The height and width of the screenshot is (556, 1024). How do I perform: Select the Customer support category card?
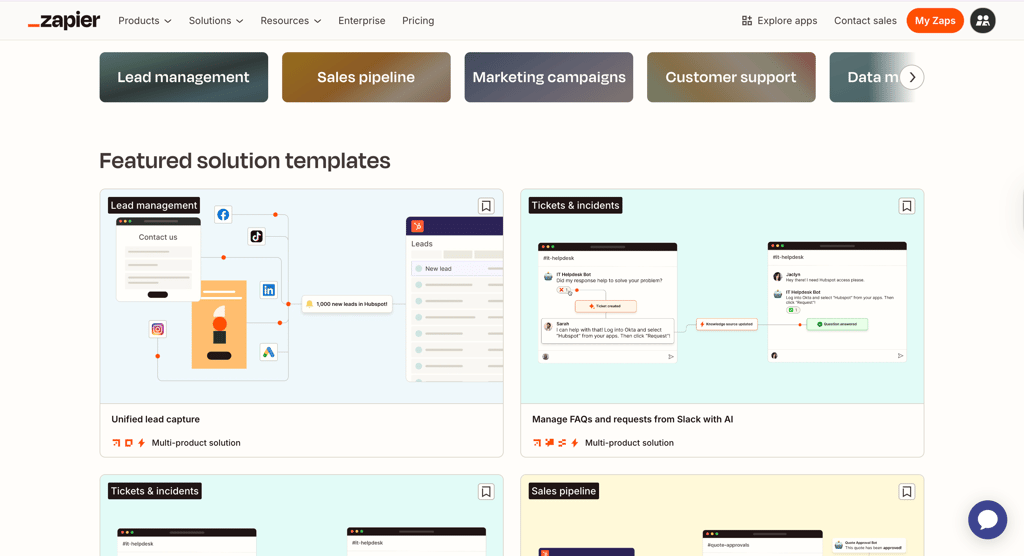[x=731, y=77]
